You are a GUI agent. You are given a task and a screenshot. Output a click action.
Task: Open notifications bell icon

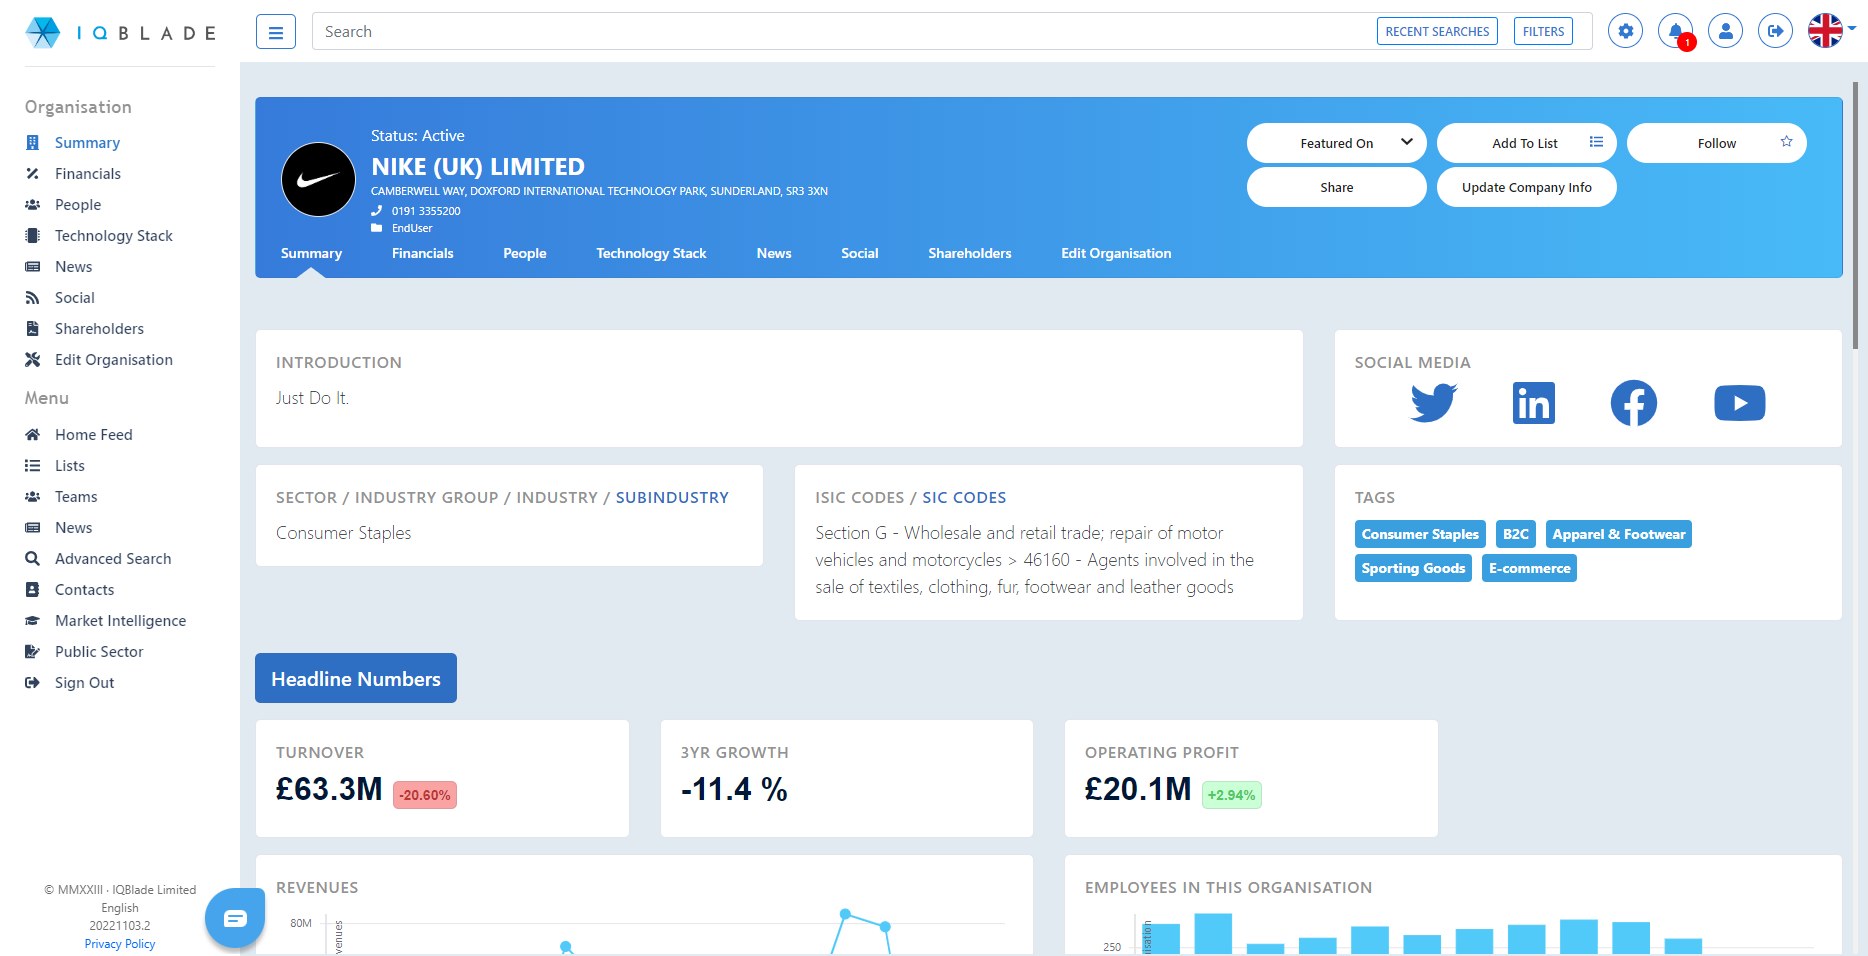pyautogui.click(x=1676, y=31)
